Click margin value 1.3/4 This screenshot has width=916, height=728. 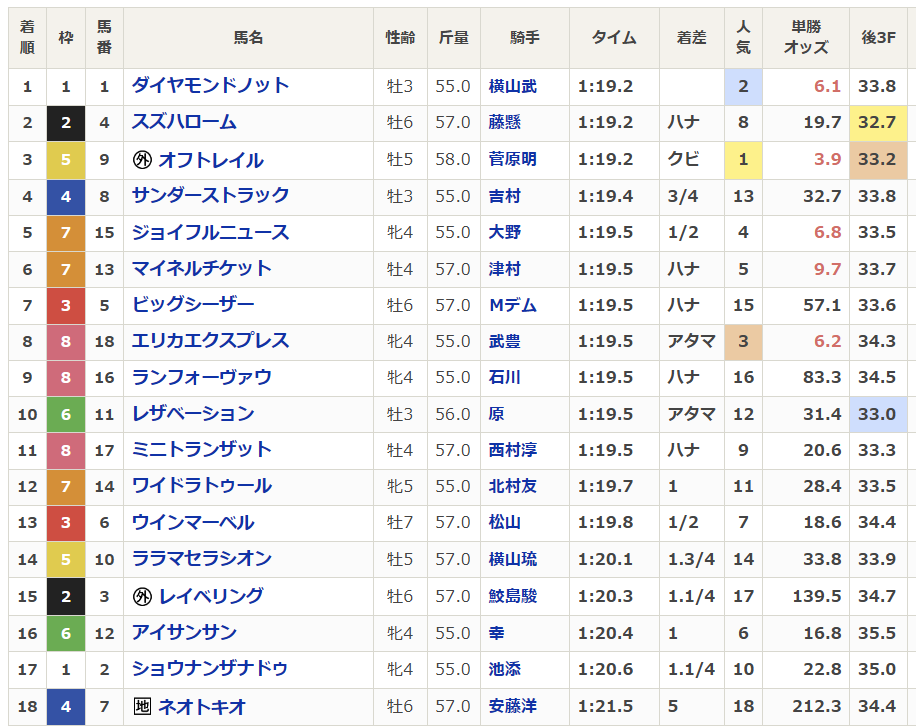tap(691, 559)
